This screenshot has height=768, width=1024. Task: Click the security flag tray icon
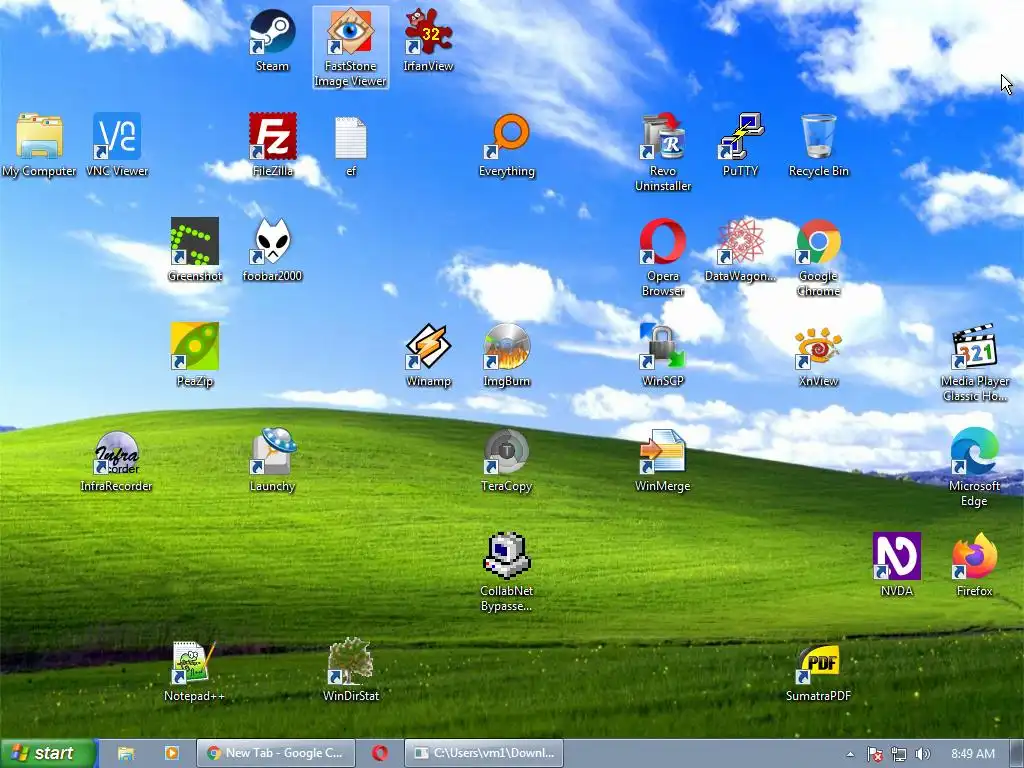pos(874,754)
